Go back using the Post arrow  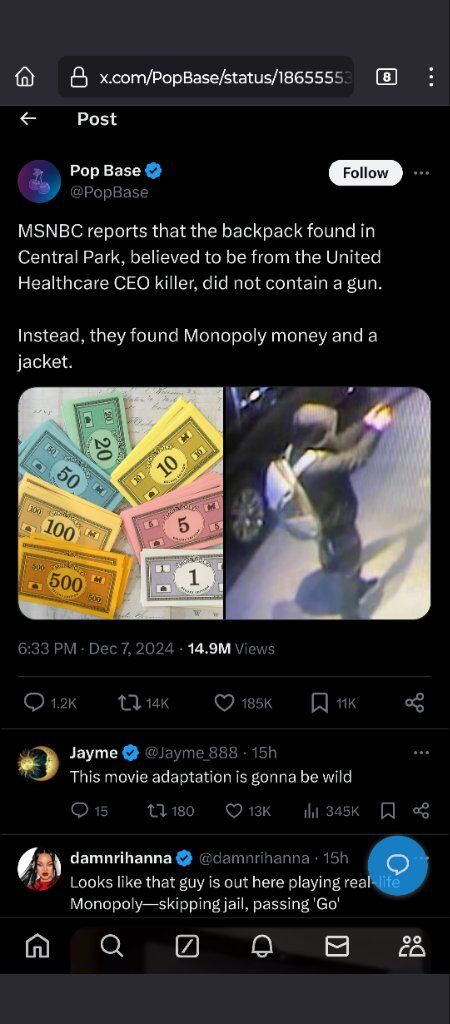[27, 118]
